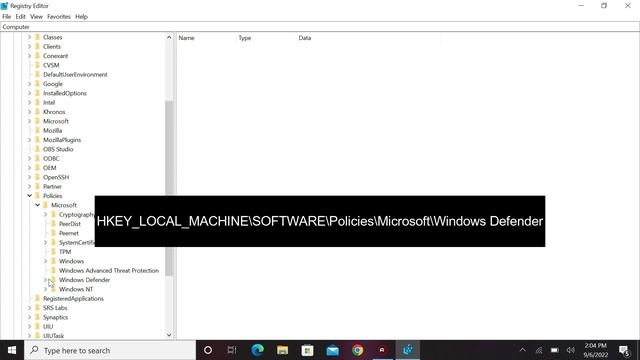
Task: Open the notification center
Action: 624,350
